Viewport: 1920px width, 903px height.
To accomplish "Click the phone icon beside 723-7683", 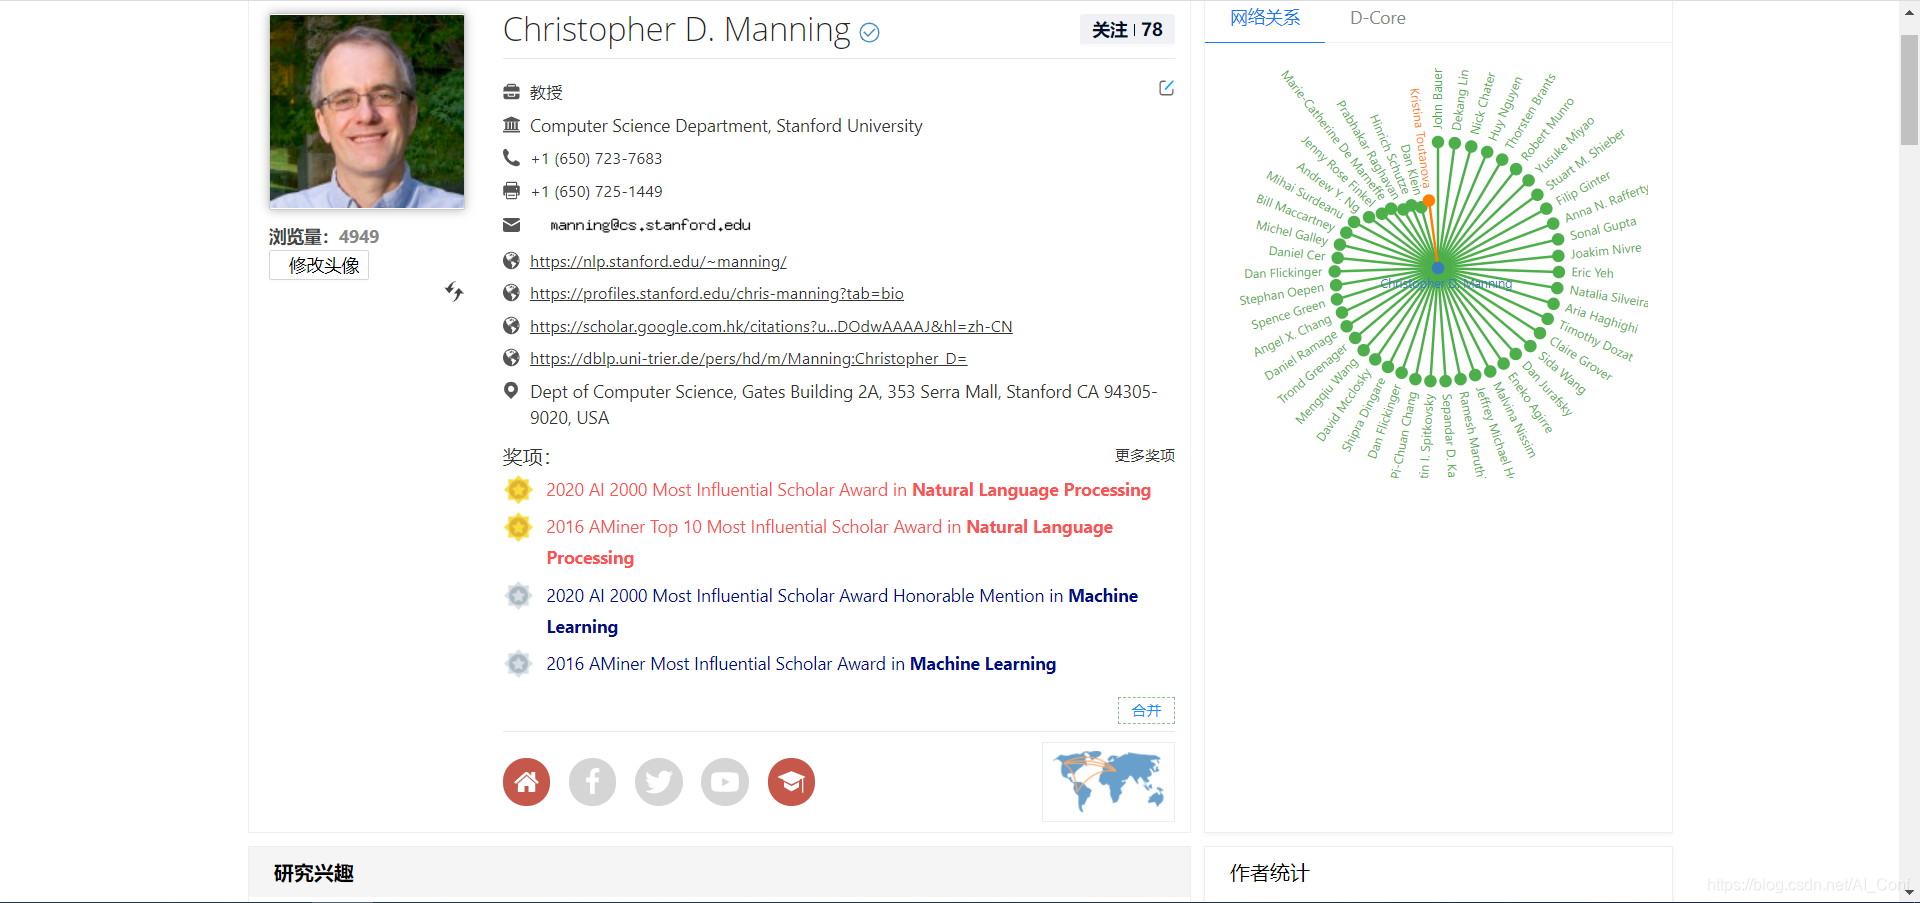I will click(511, 158).
